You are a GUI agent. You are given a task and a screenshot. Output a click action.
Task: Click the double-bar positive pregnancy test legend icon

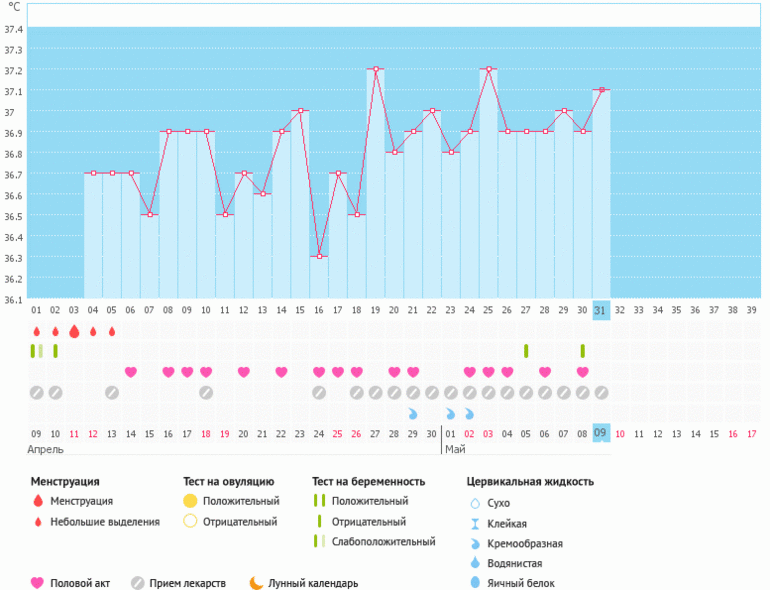tap(319, 501)
